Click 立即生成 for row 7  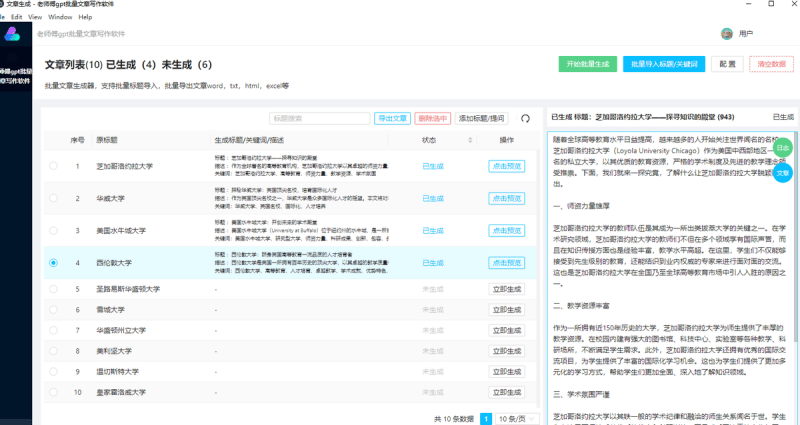pyautogui.click(x=507, y=330)
